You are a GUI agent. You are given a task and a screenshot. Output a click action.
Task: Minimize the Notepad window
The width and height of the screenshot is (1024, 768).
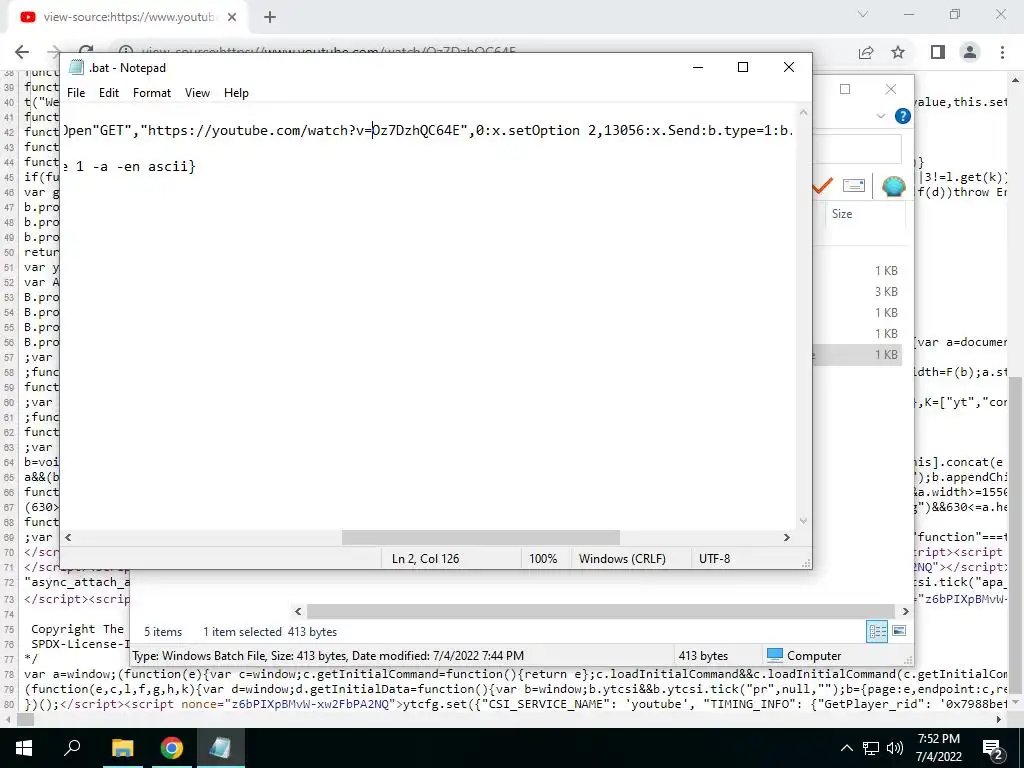698,67
